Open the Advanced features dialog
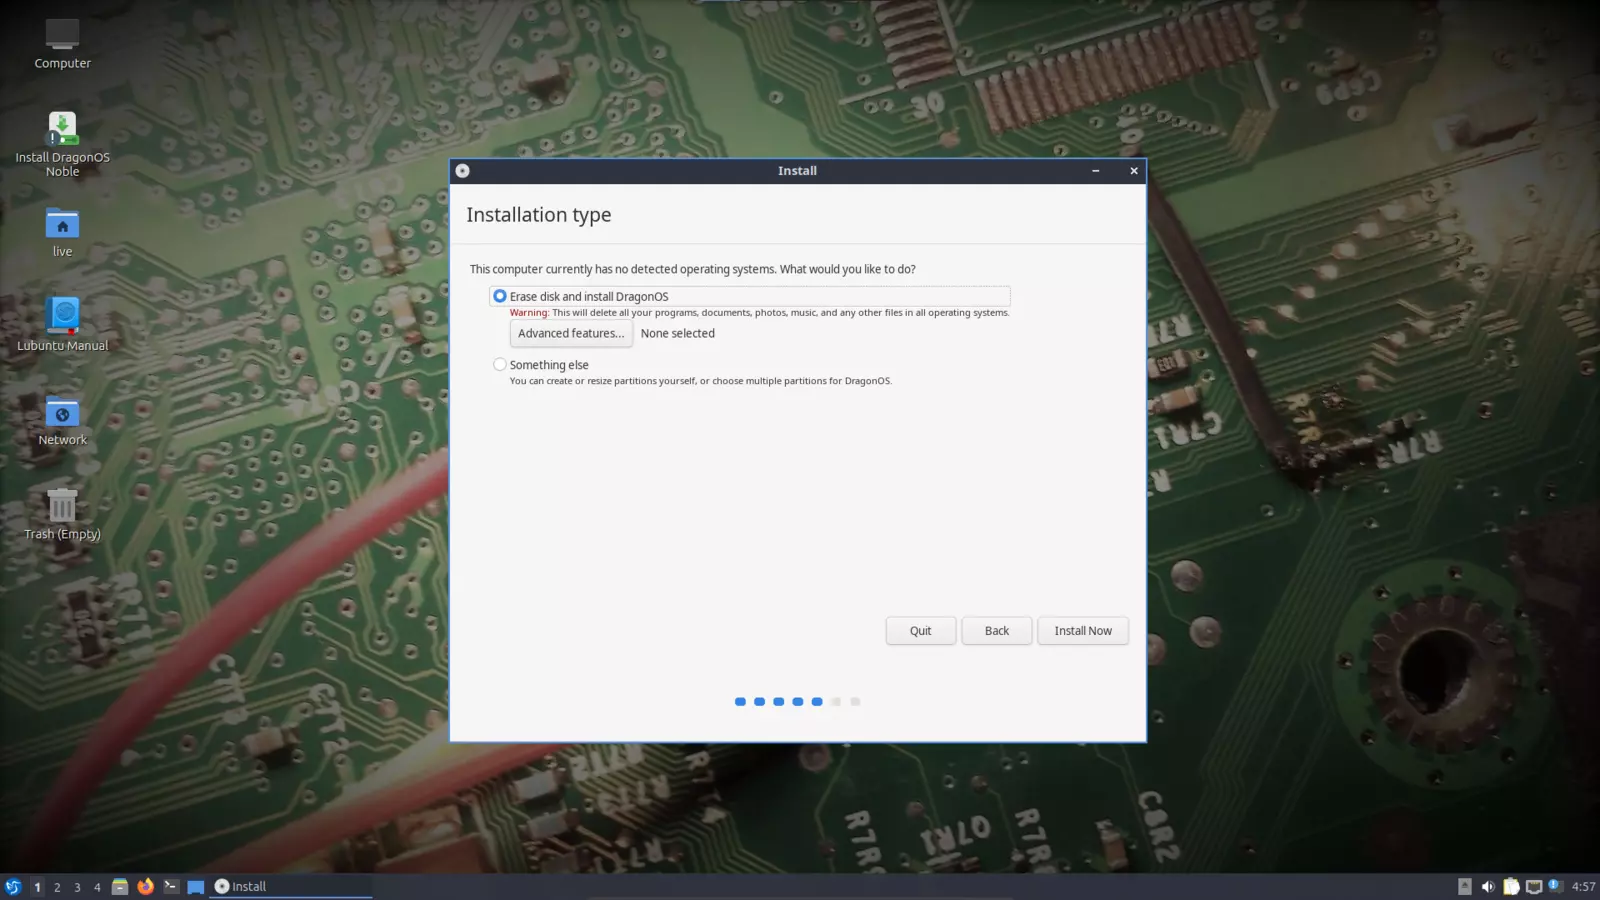The image size is (1600, 900). click(571, 334)
